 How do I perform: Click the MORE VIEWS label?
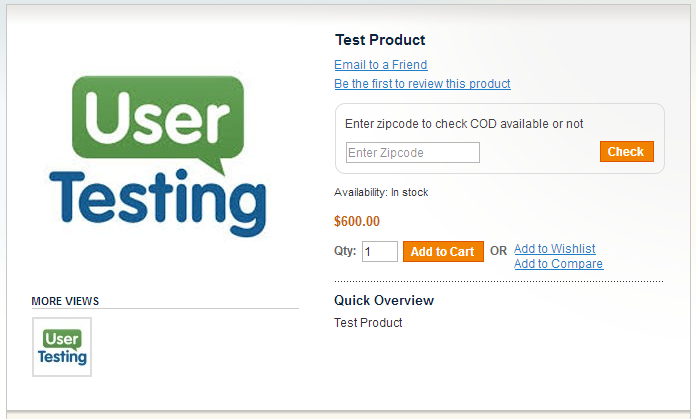(65, 301)
